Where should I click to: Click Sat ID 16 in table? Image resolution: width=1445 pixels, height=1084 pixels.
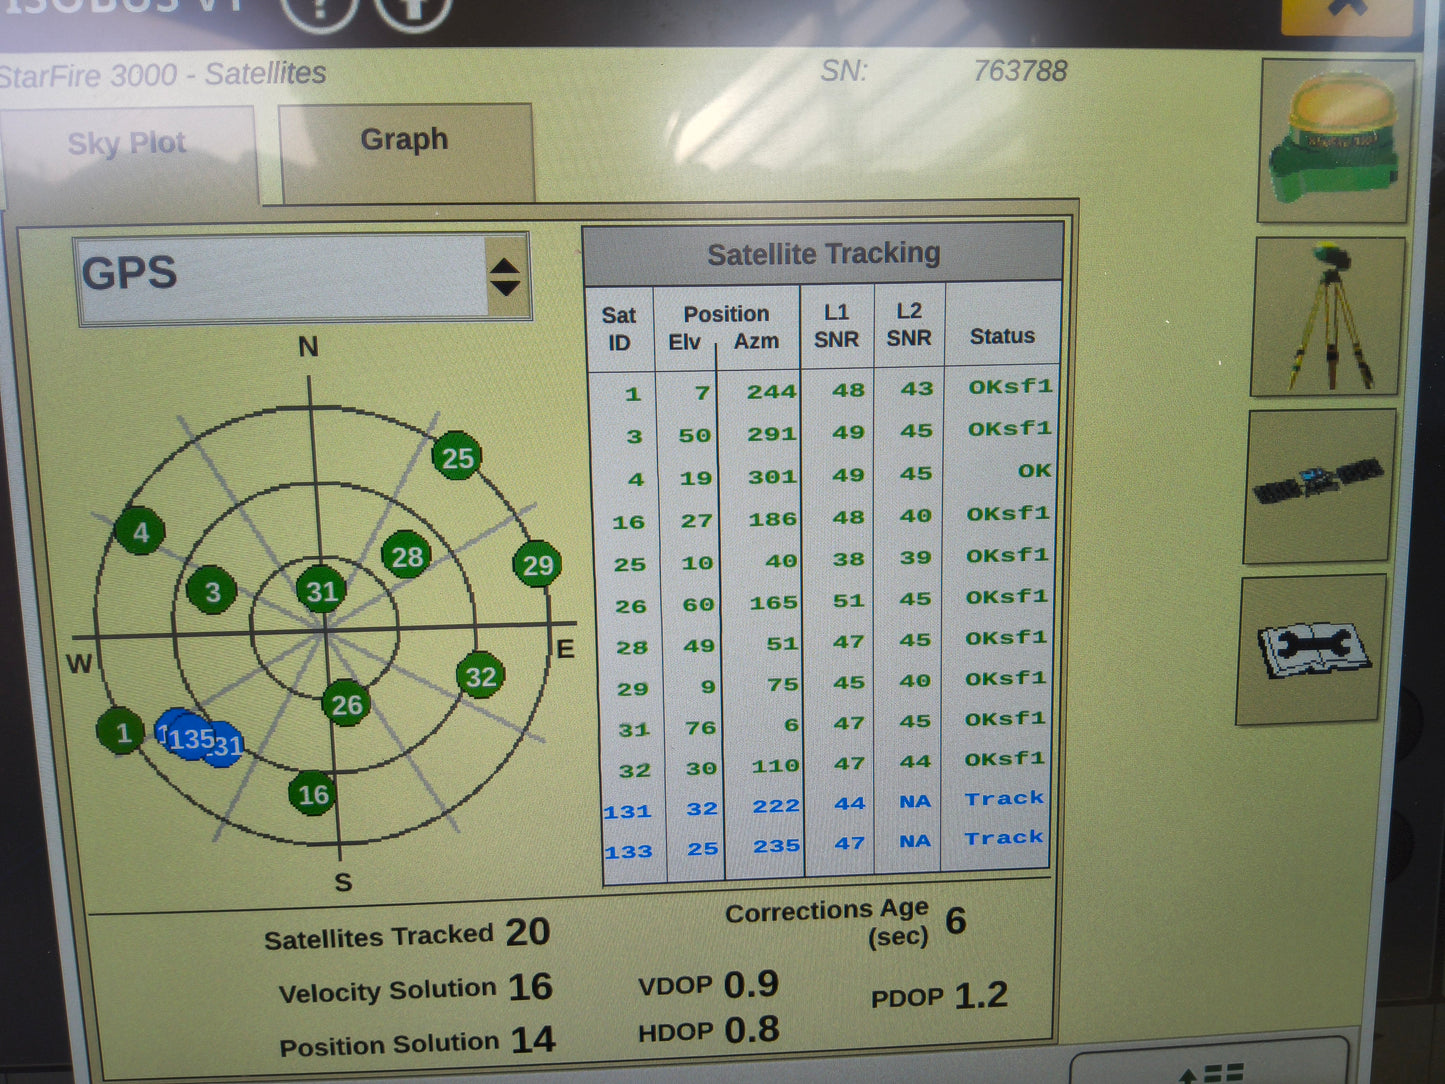(x=628, y=522)
